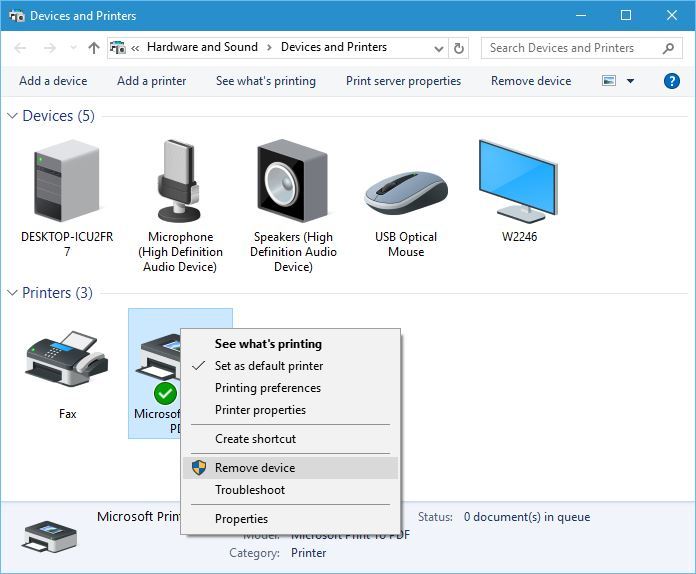Expand the arrow after Hardware and Sound

(x=269, y=48)
